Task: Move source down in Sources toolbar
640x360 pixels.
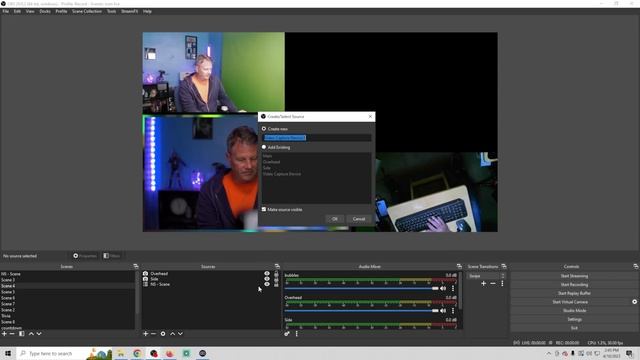Action: coord(180,334)
